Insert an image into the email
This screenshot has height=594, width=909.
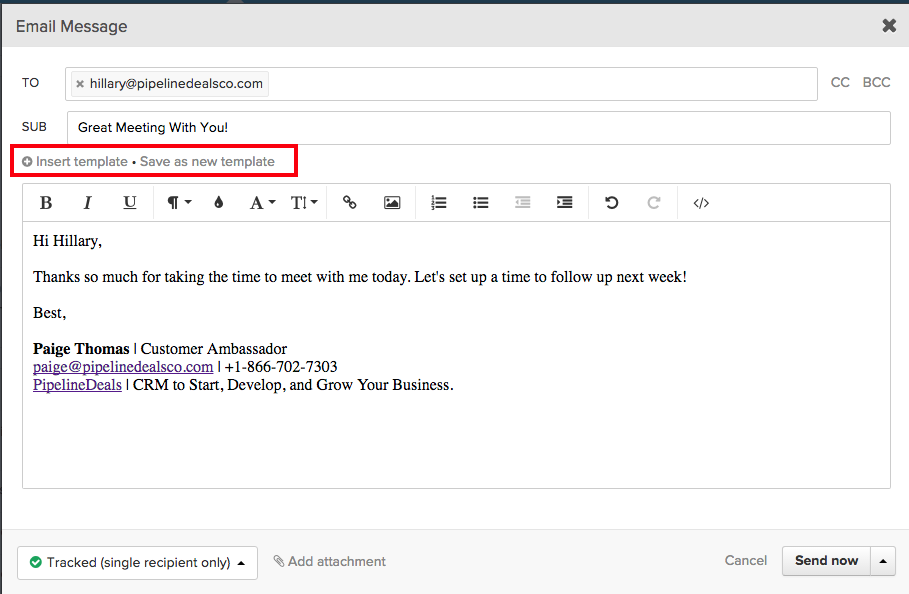[x=392, y=203]
